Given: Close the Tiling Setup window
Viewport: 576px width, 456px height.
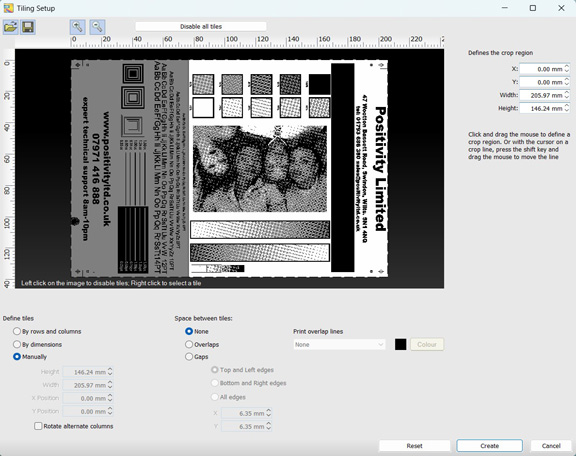Looking at the screenshot, I should click(561, 8).
